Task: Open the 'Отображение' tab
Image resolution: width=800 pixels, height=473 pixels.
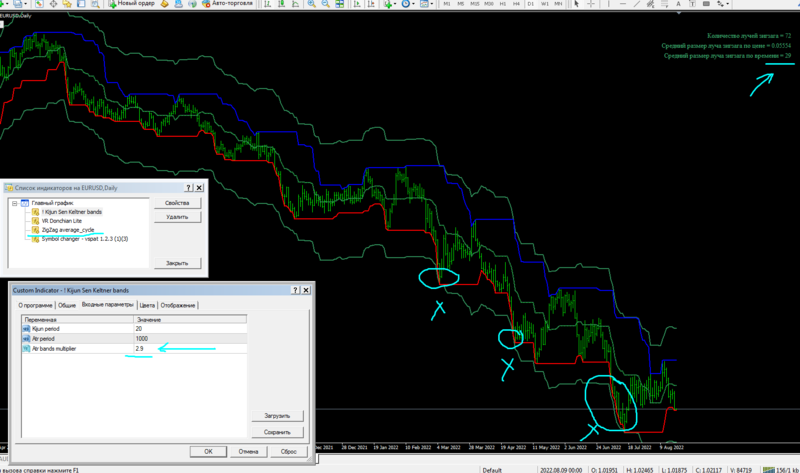Action: (x=178, y=305)
